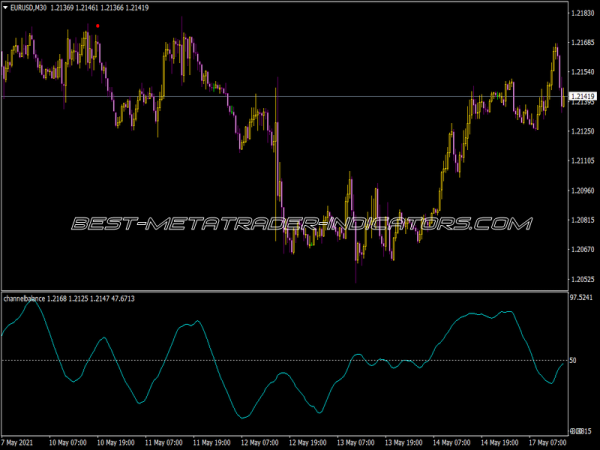600x450 pixels.
Task: Click the dotted 50 level line
Action: pyautogui.click(x=300, y=360)
